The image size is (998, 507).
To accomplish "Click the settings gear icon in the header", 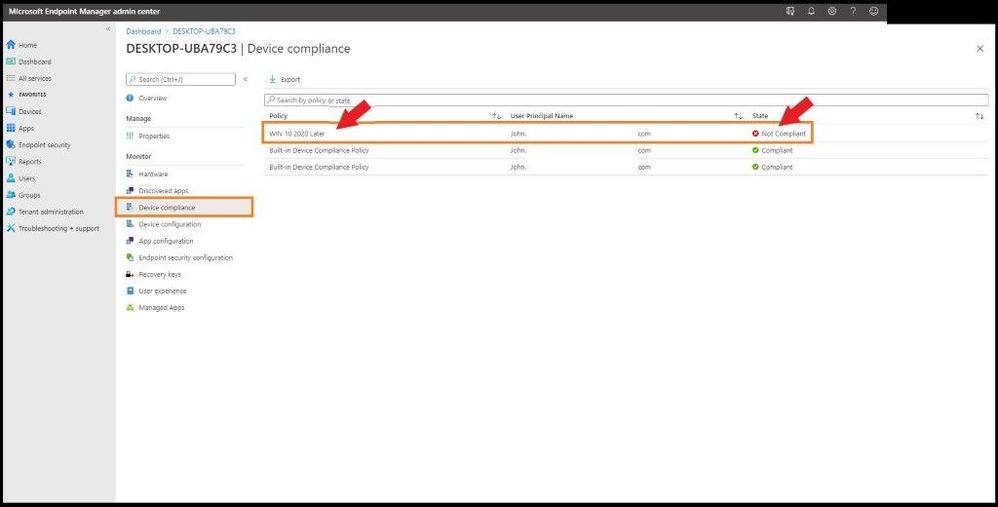I will point(832,11).
